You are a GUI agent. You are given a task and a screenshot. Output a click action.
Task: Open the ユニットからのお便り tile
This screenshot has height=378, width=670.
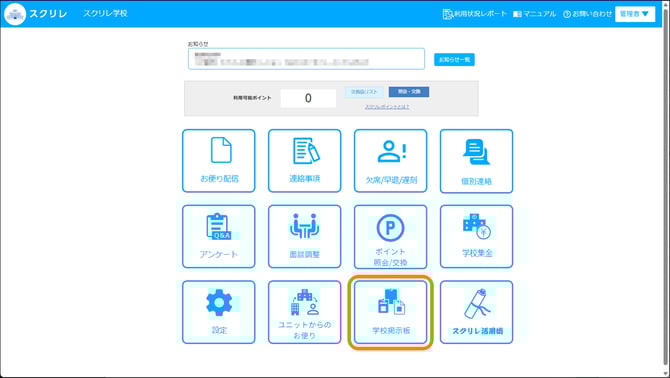click(x=304, y=312)
